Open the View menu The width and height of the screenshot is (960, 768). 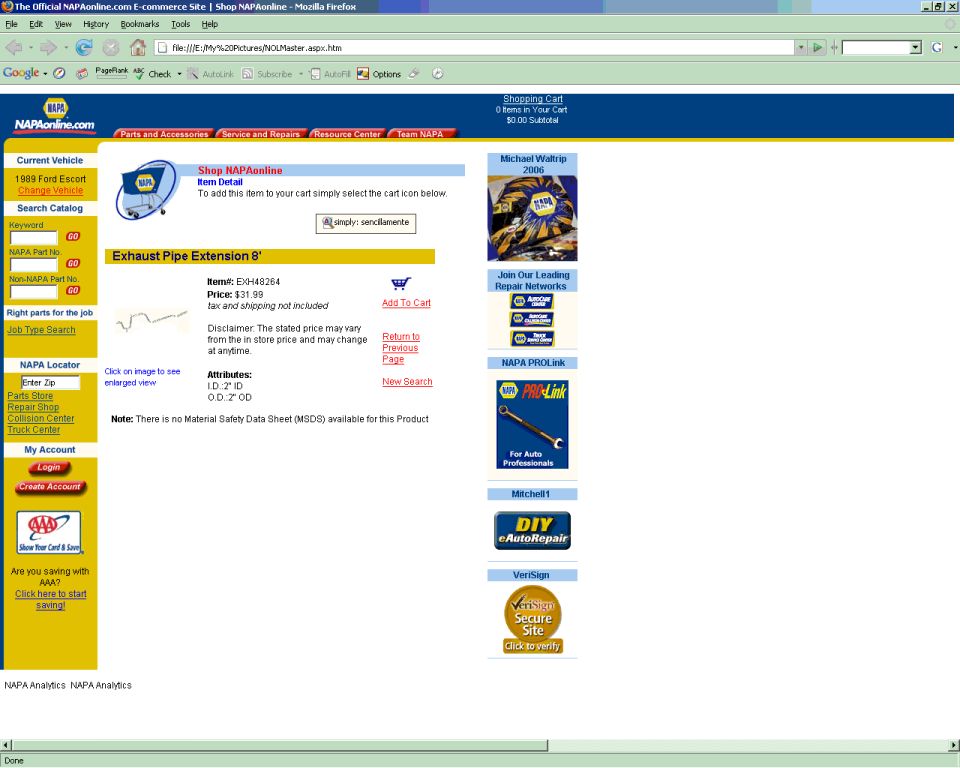point(63,24)
